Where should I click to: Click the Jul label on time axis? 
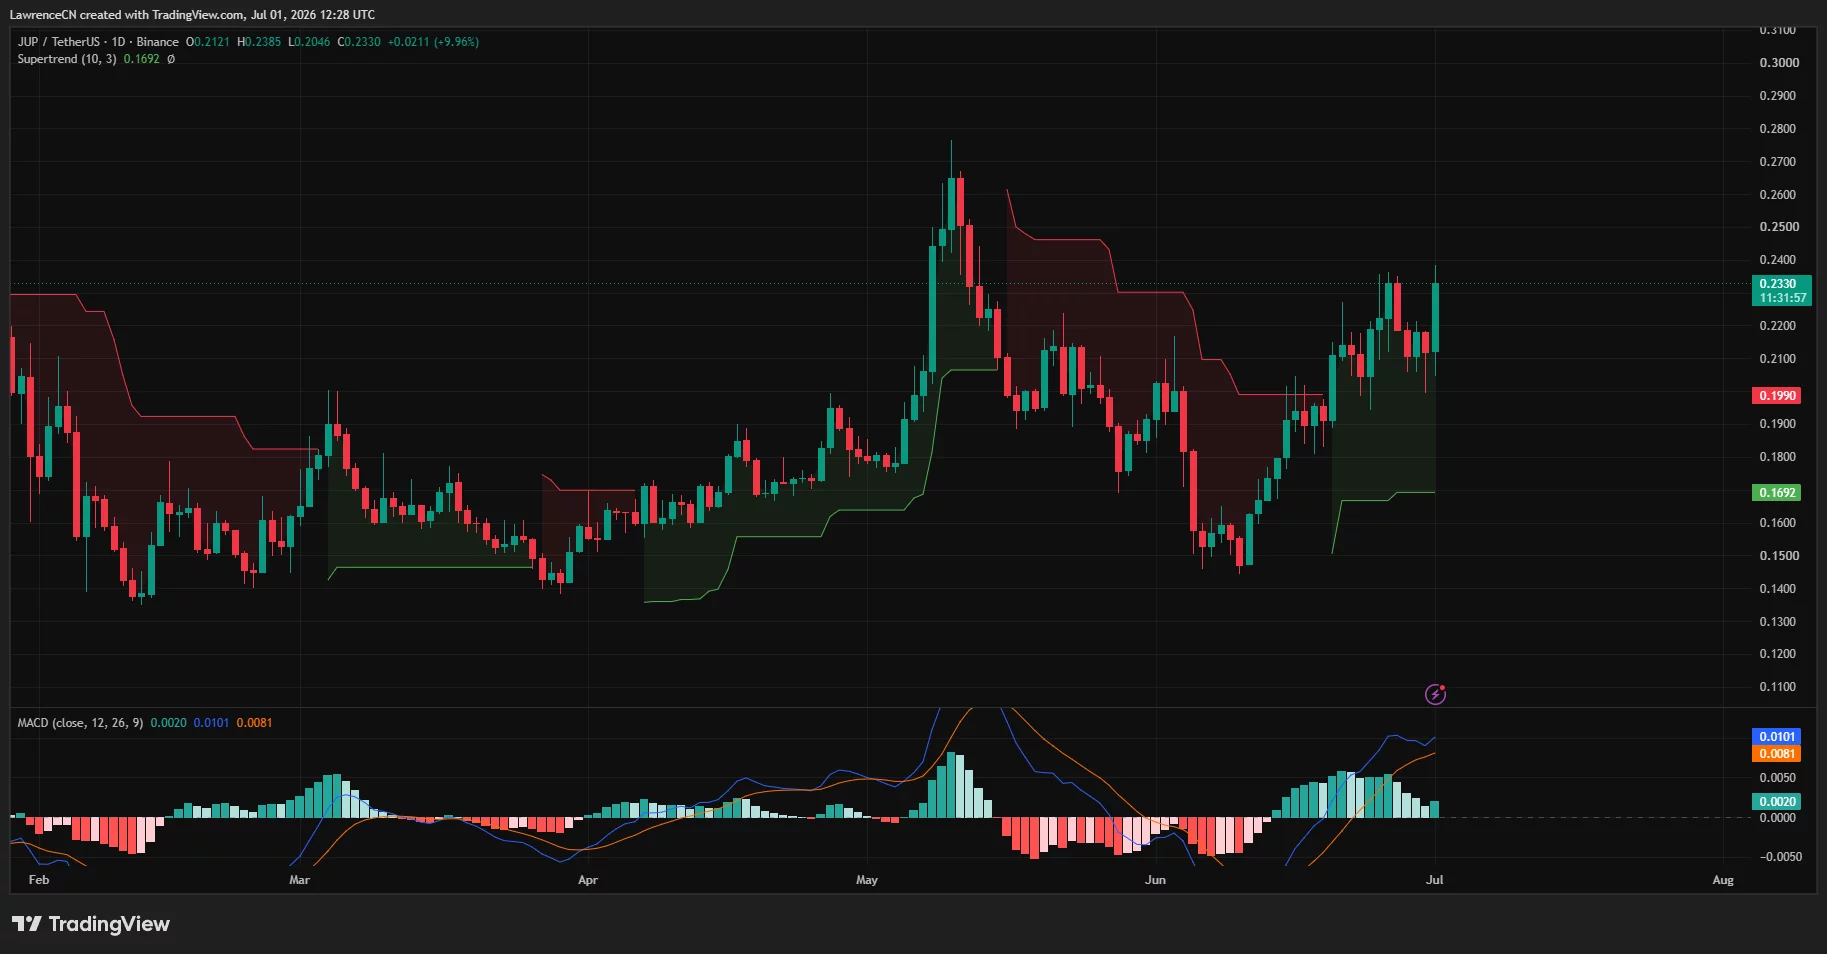click(x=1435, y=880)
